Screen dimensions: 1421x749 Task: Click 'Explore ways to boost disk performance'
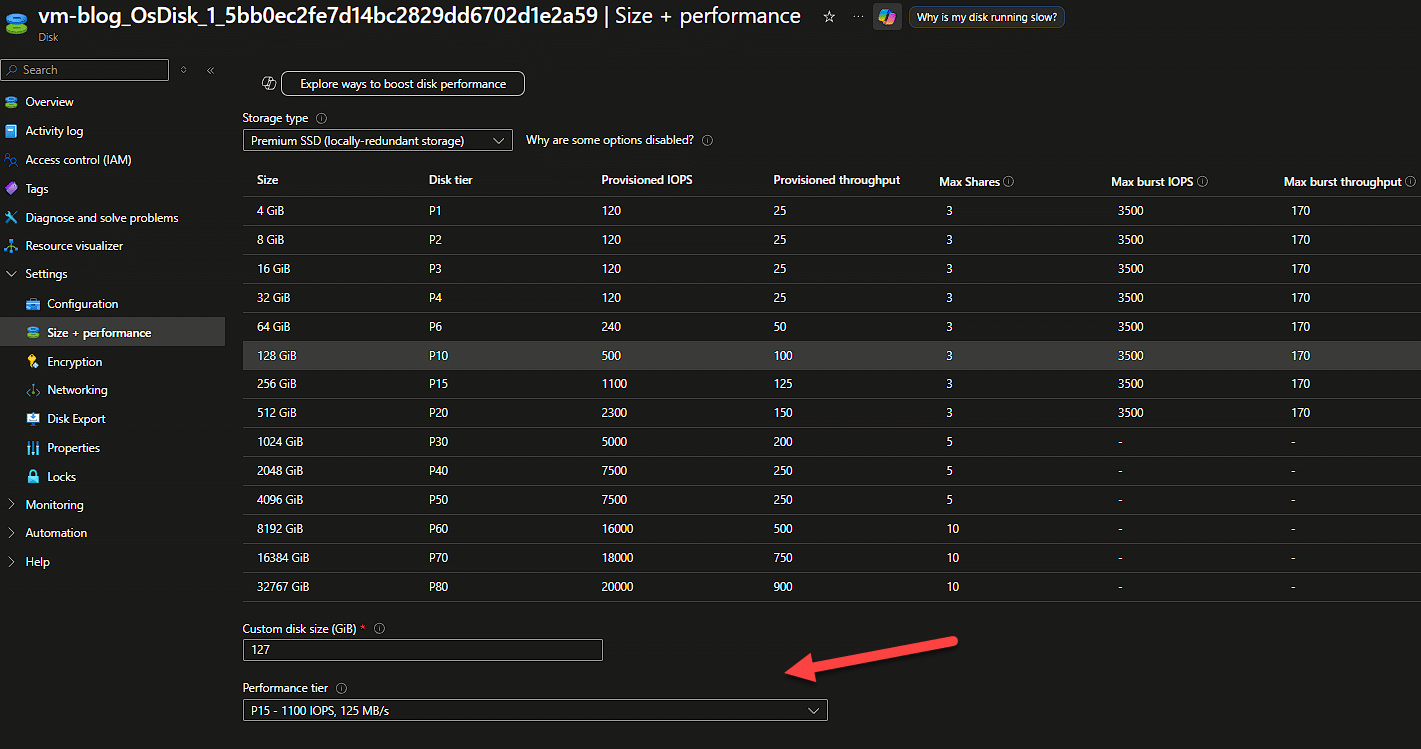[403, 83]
